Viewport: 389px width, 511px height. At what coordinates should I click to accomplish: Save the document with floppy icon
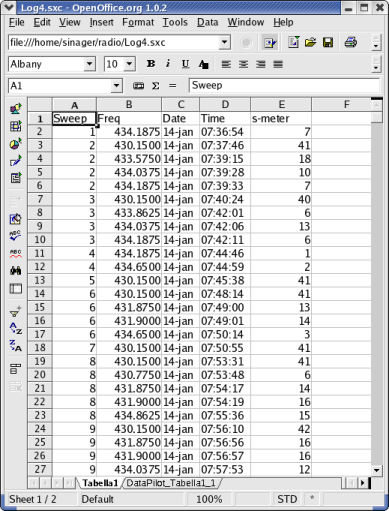328,42
